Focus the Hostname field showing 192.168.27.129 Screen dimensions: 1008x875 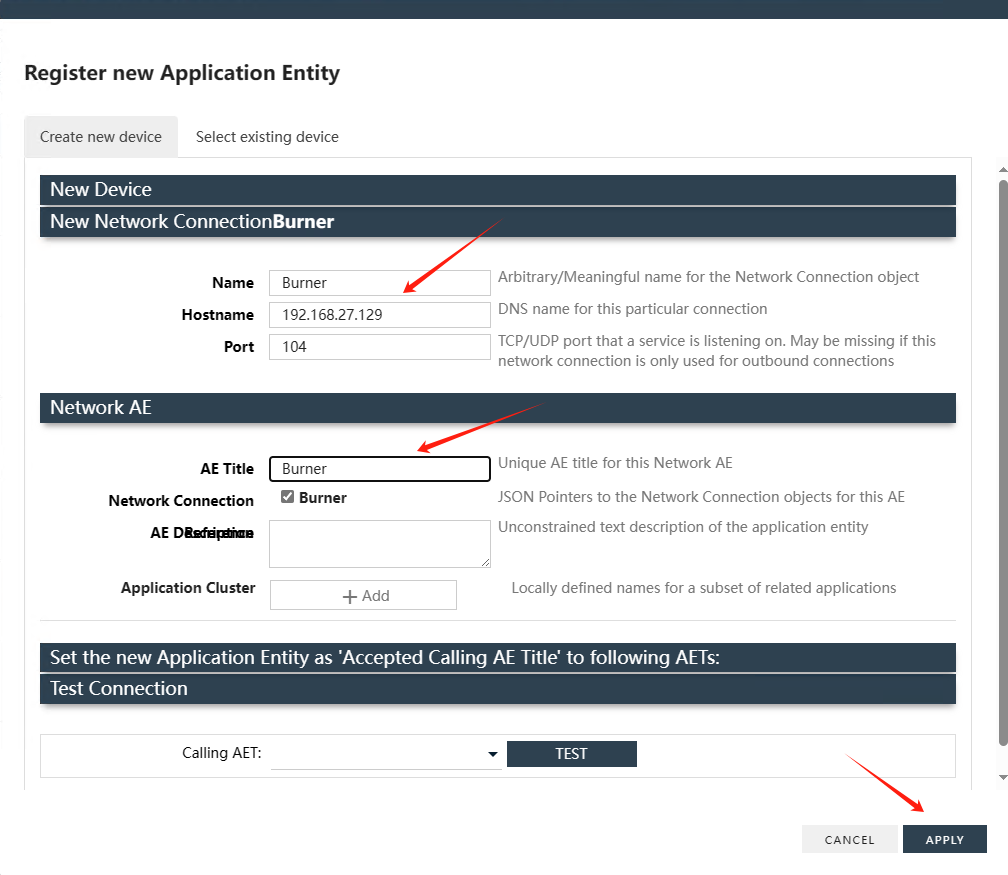pos(379,315)
